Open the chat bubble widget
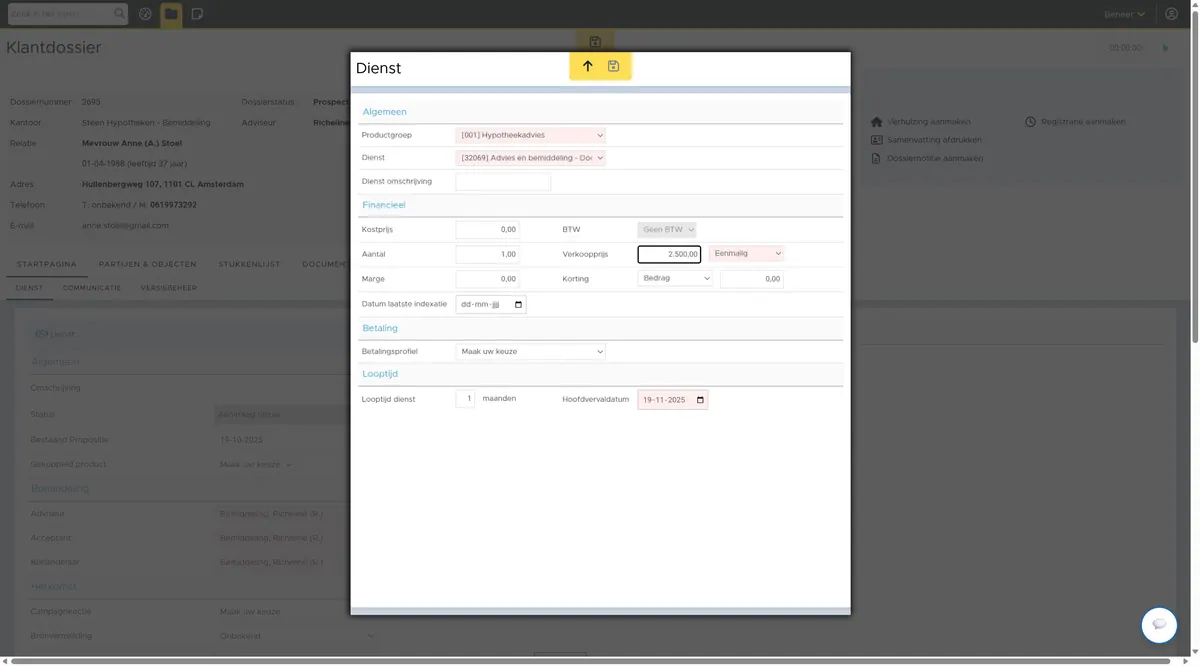Viewport: 1200px width, 666px height. coord(1159,624)
